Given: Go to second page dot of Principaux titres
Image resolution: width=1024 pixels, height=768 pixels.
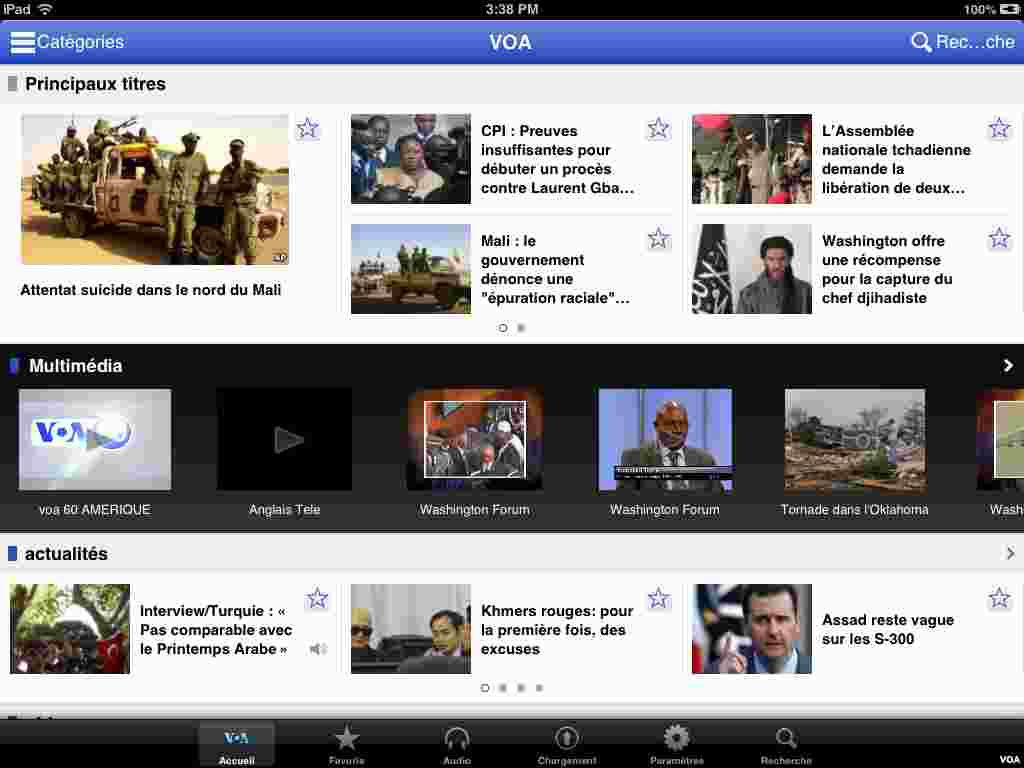Looking at the screenshot, I should pos(521,328).
